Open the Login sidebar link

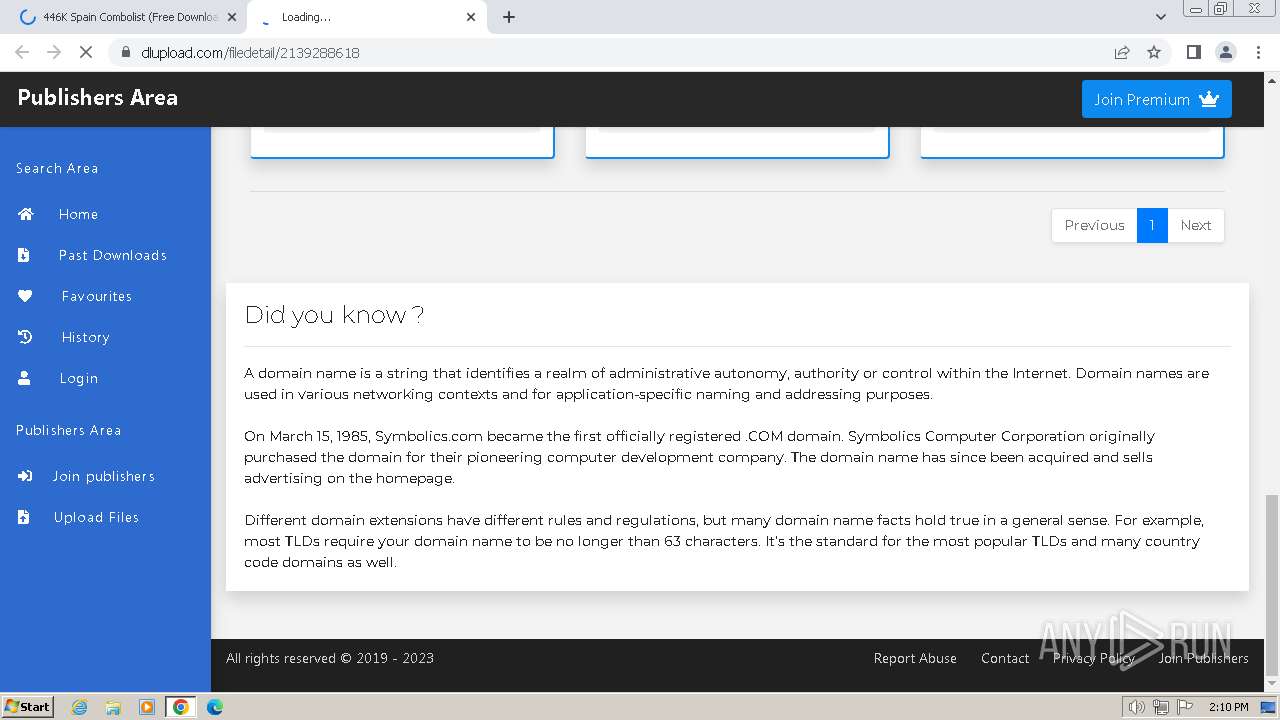pyautogui.click(x=78, y=378)
